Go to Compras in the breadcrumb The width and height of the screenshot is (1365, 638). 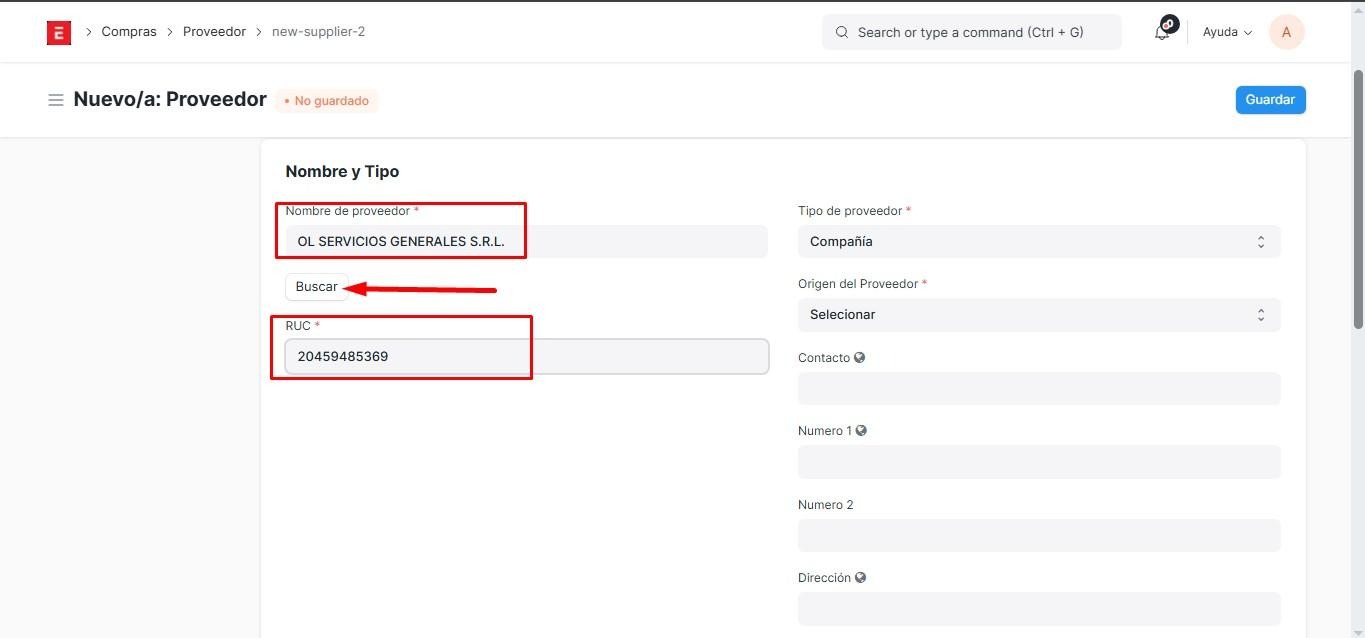coord(129,32)
